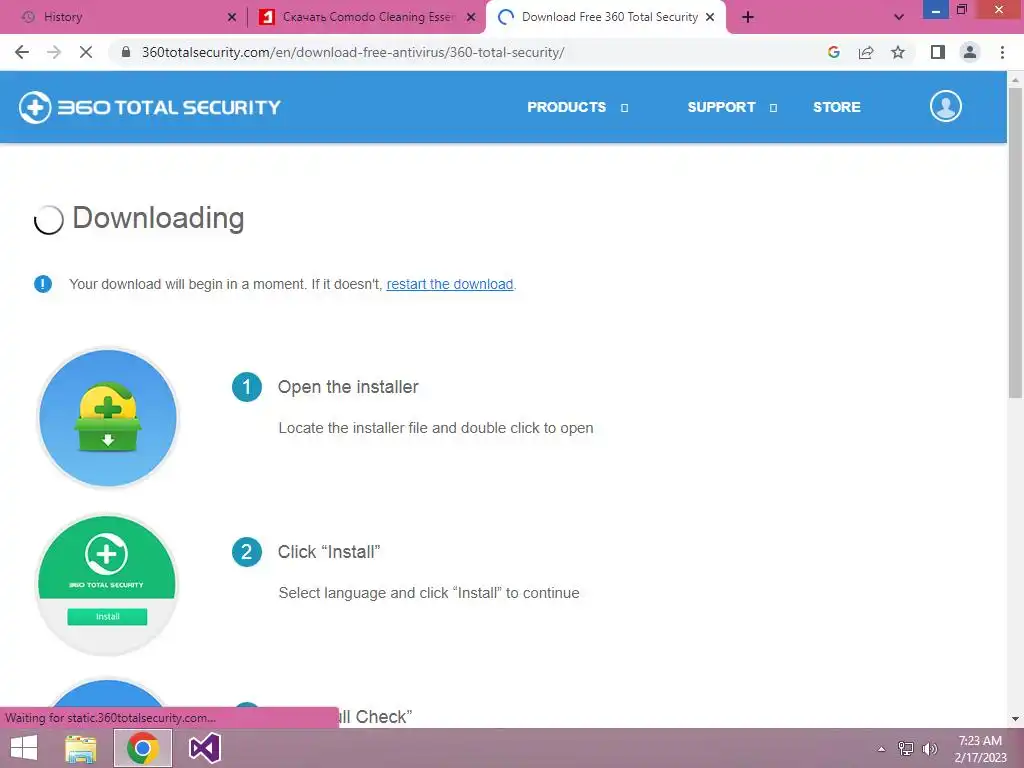Click step 1 number badge
1024x768 pixels.
tap(247, 387)
